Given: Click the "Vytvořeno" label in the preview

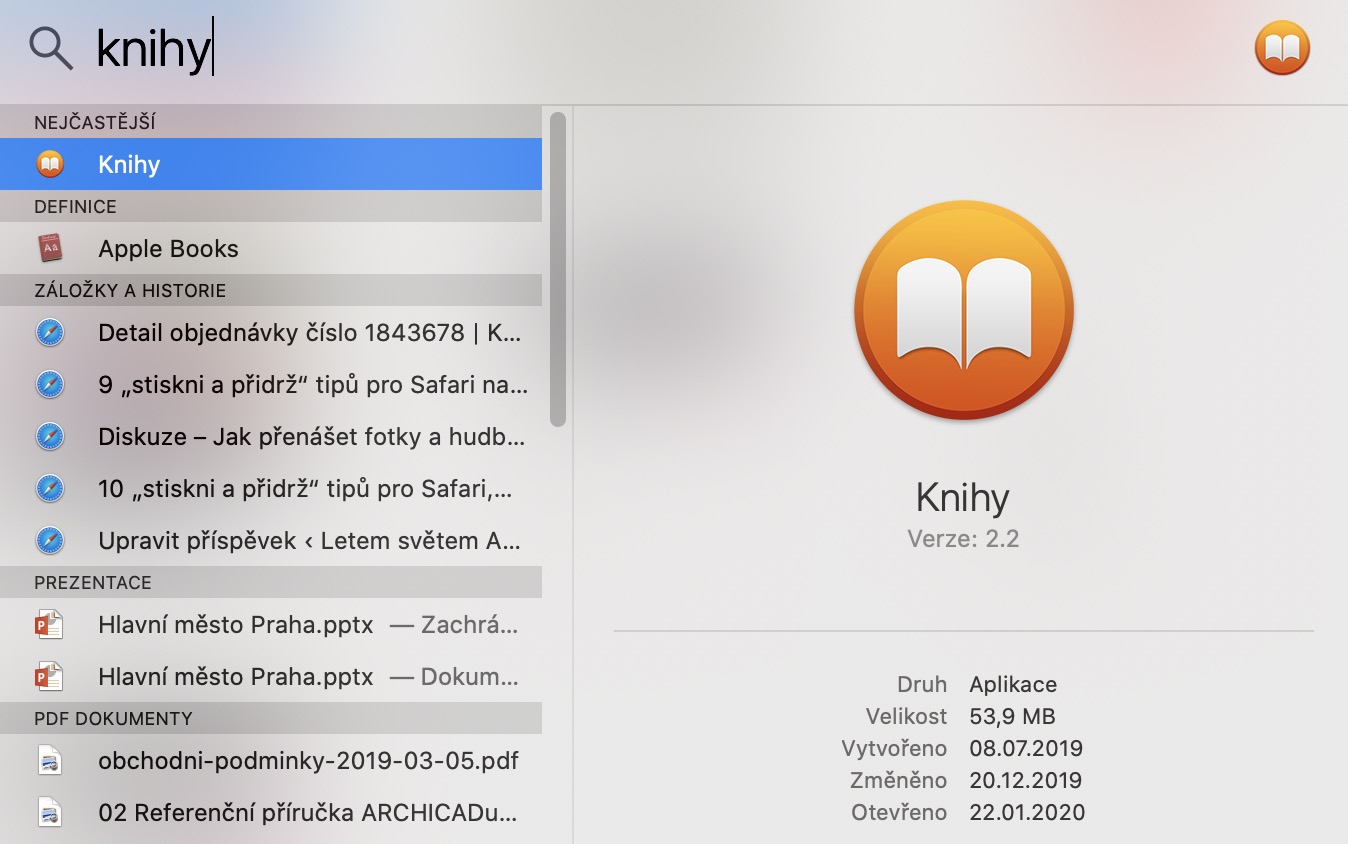Looking at the screenshot, I should [894, 748].
